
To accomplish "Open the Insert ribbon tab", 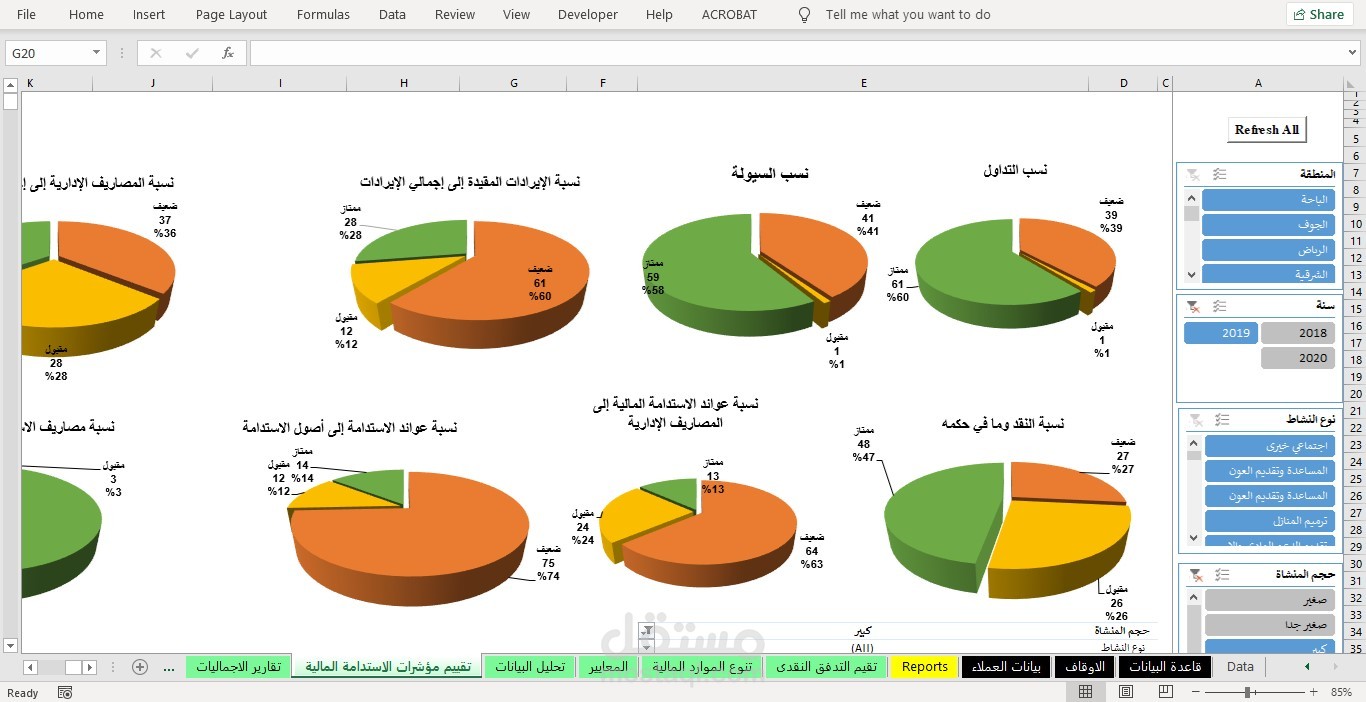I will (149, 14).
